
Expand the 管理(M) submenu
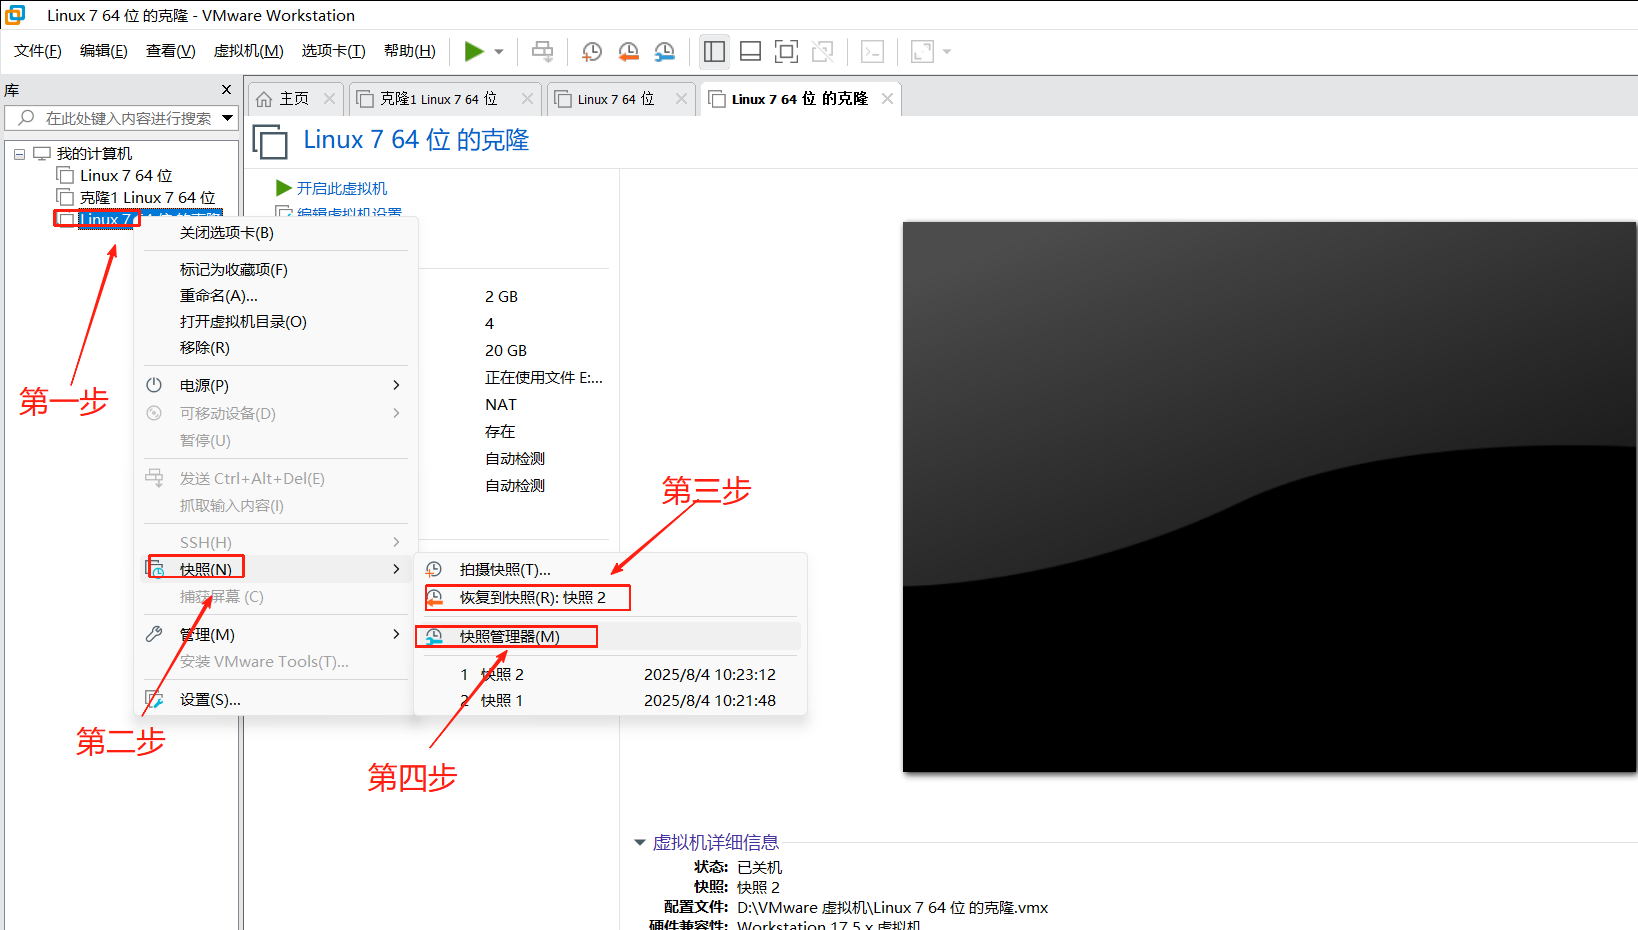pos(276,635)
